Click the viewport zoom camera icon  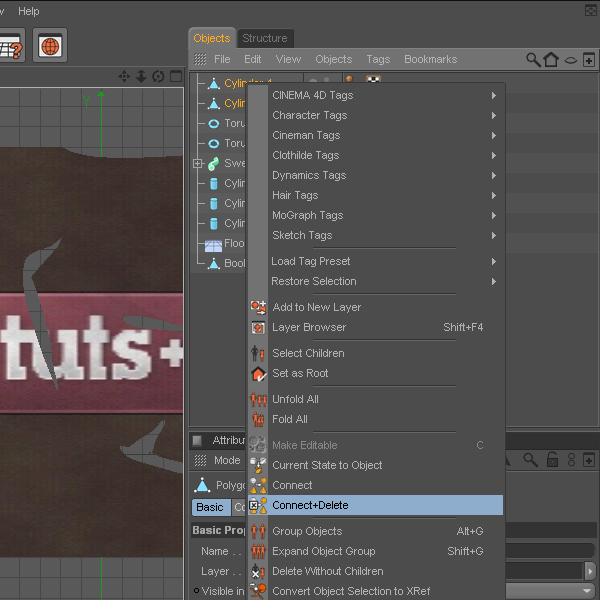[x=141, y=76]
